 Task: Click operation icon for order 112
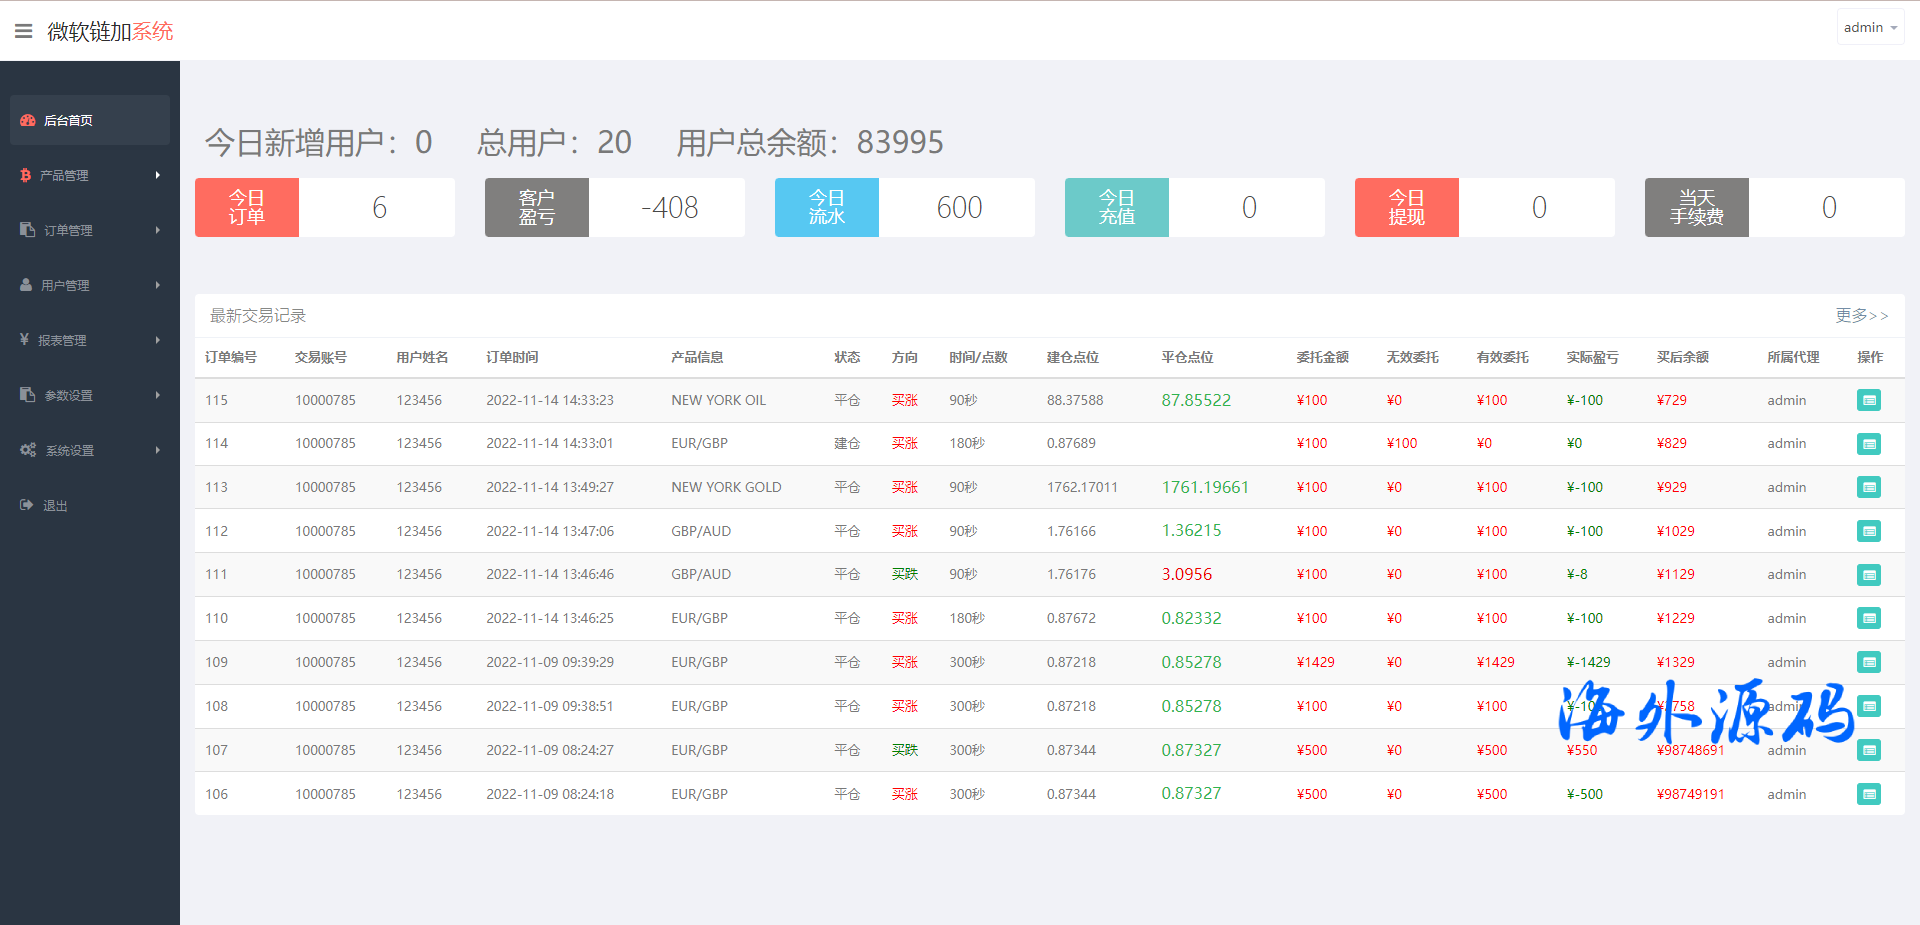pyautogui.click(x=1868, y=531)
